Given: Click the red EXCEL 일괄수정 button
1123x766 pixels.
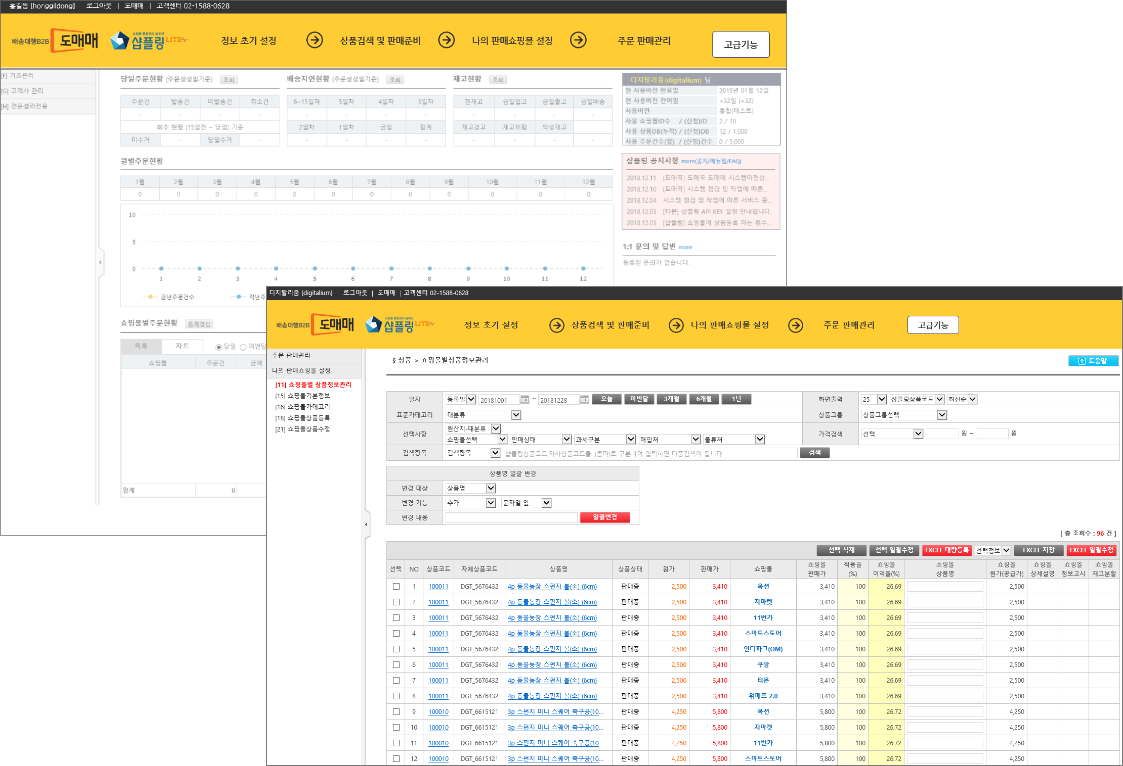Looking at the screenshot, I should (x=1091, y=551).
